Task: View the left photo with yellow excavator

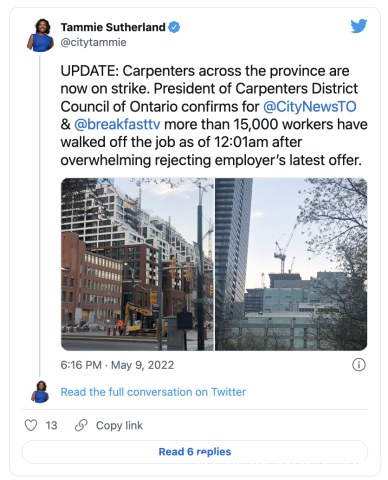Action: [x=137, y=264]
